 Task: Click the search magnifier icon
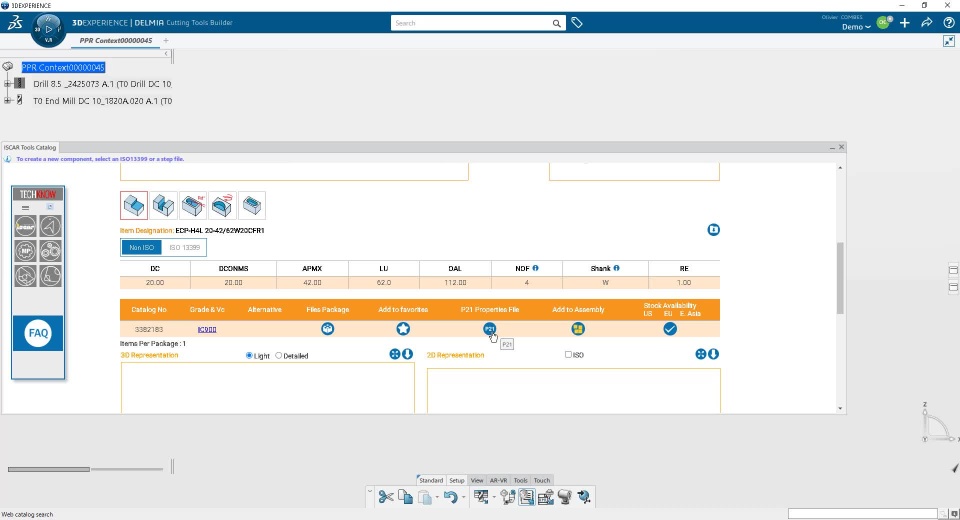pos(557,23)
